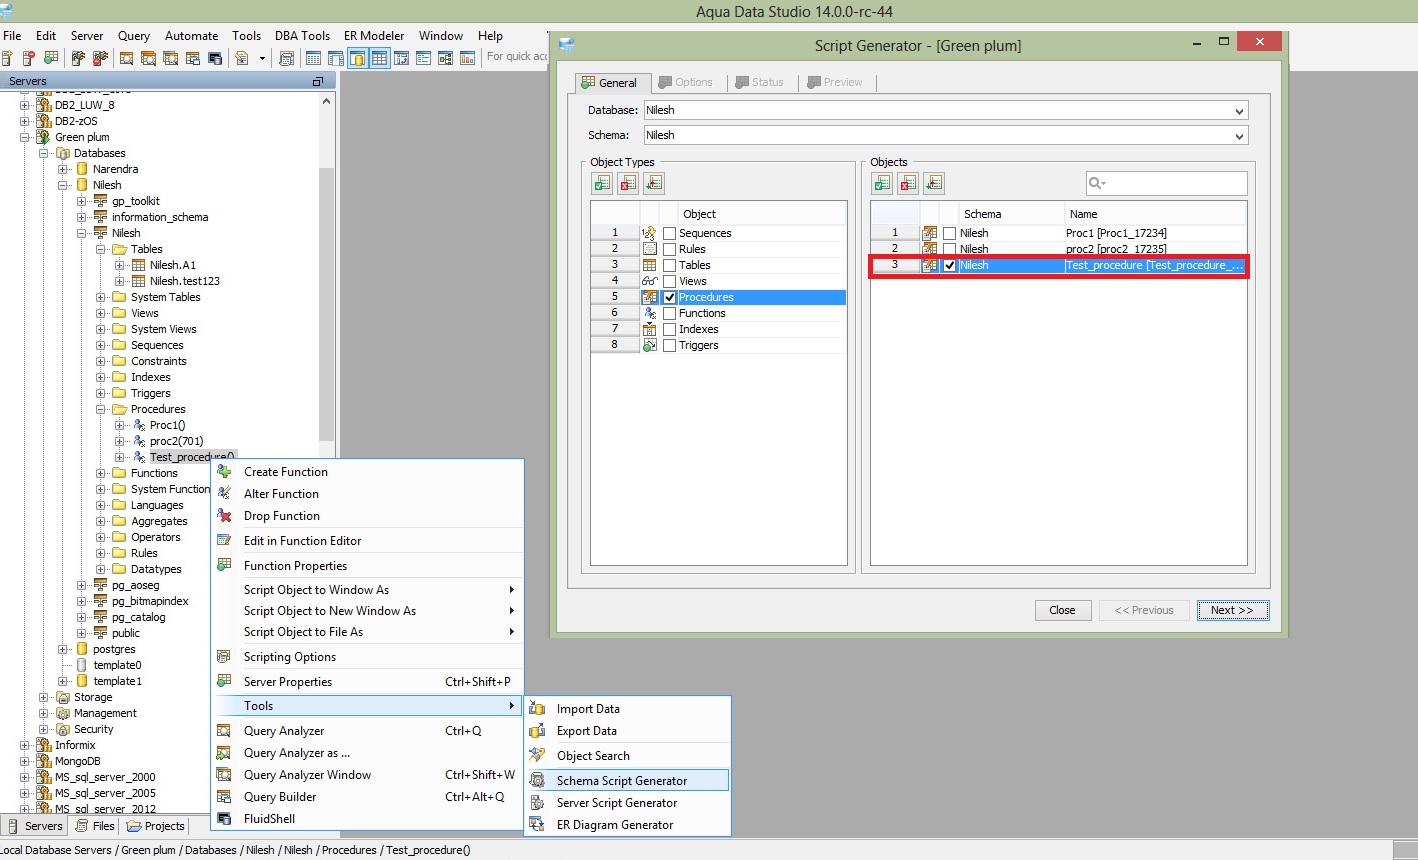This screenshot has width=1418, height=860.
Task: Click the Next >> button
Action: pyautogui.click(x=1232, y=610)
